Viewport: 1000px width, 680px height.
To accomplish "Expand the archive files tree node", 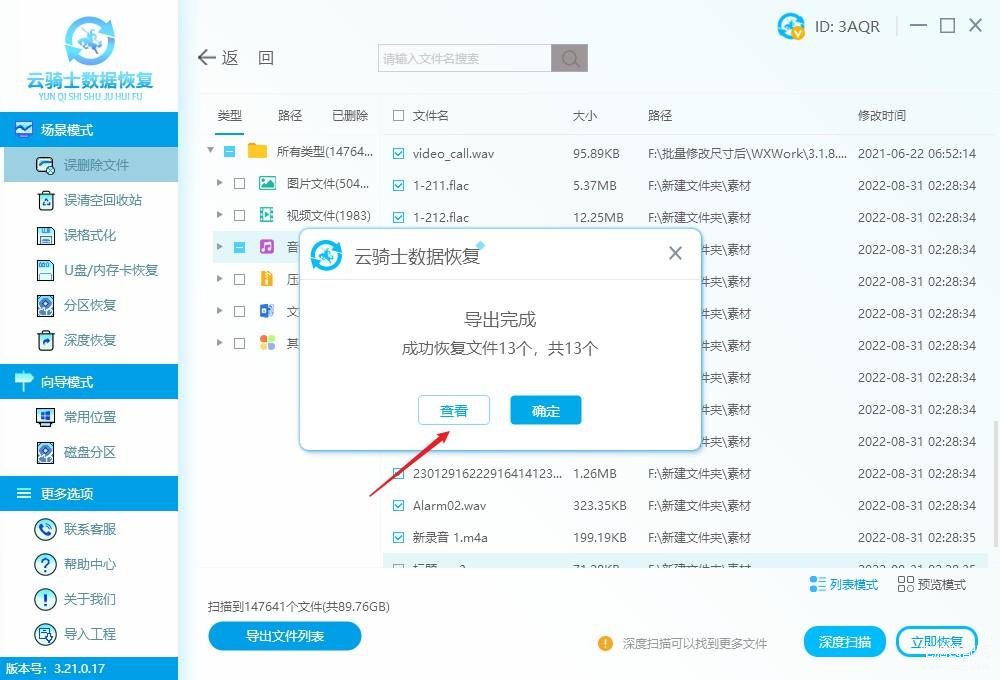I will coord(219,279).
